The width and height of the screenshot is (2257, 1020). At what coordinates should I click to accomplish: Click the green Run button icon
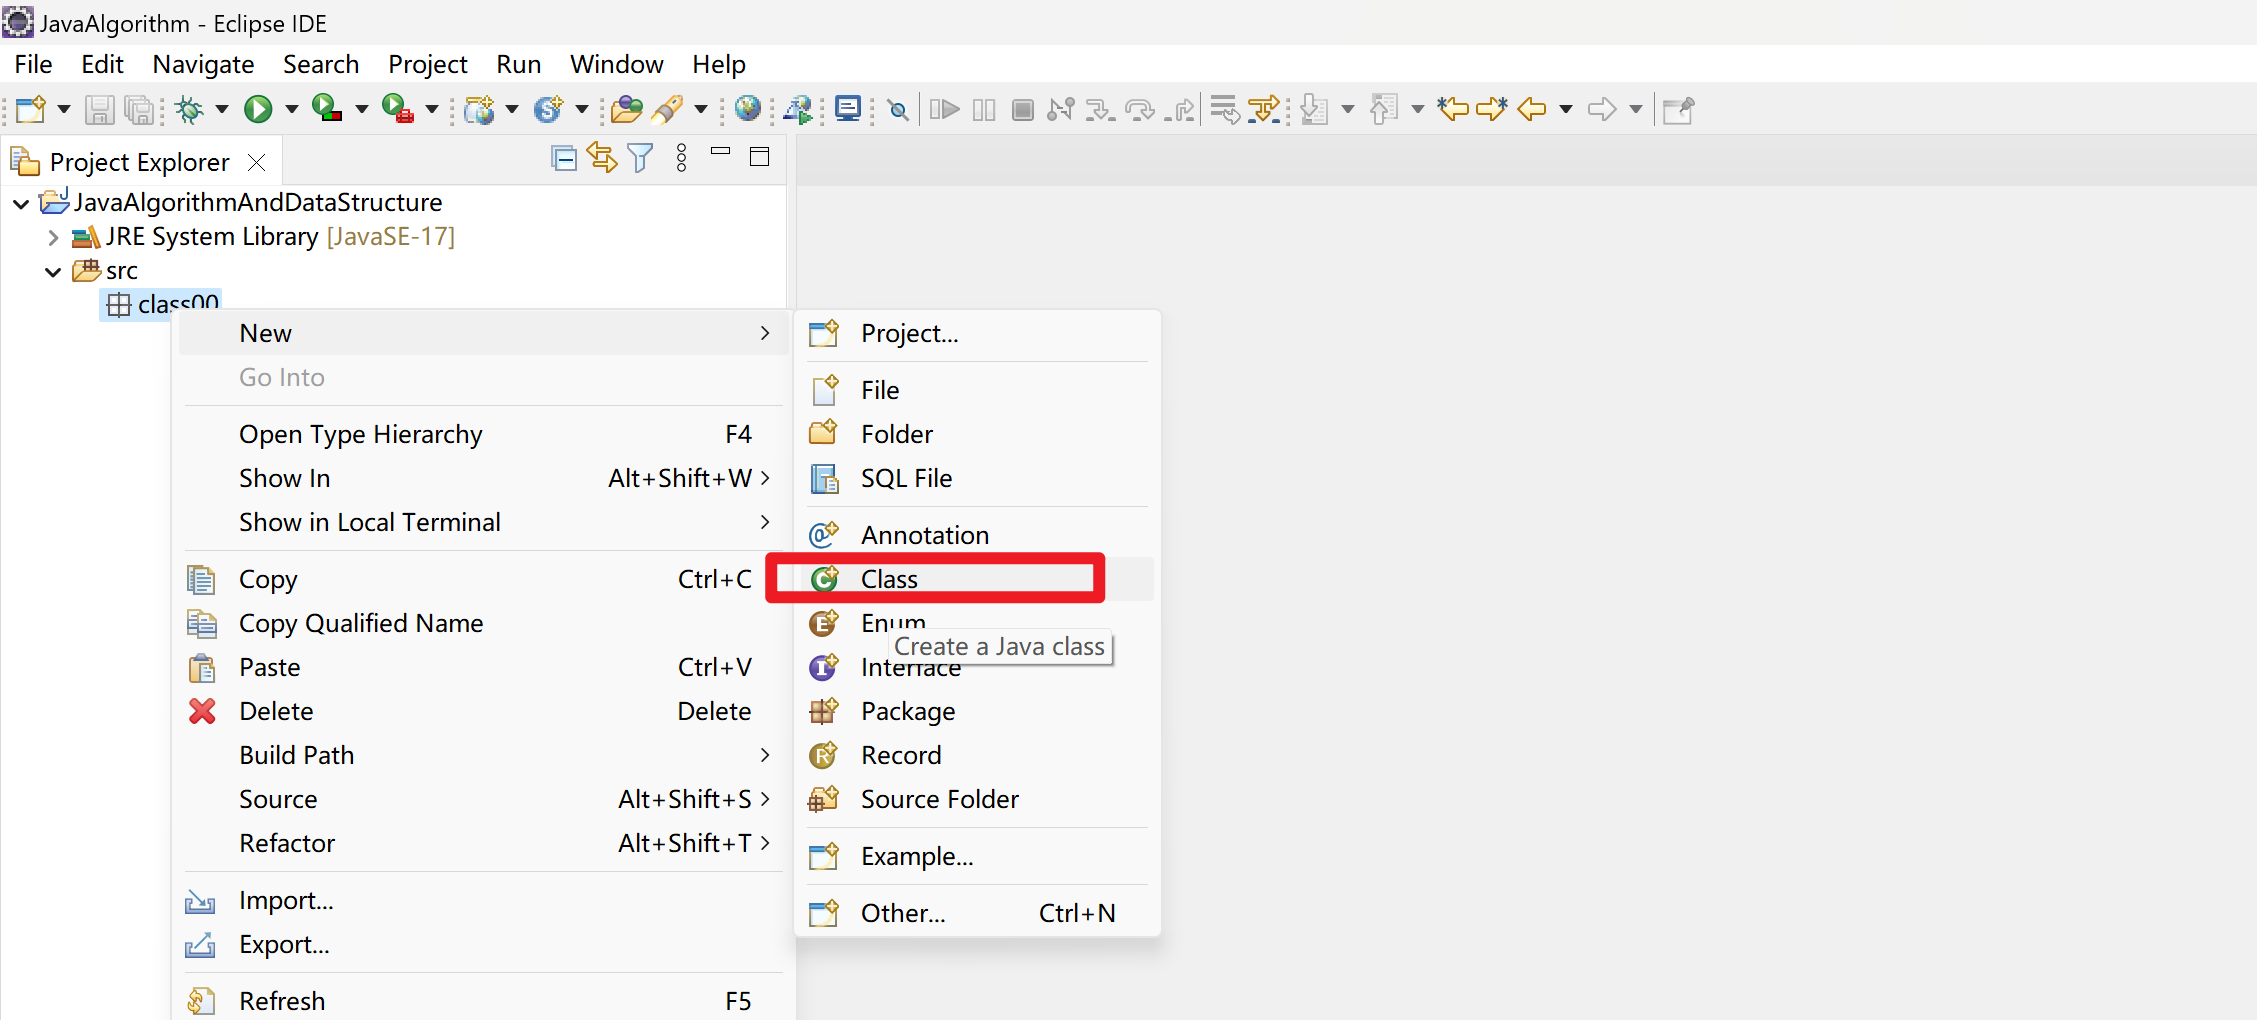click(x=259, y=109)
